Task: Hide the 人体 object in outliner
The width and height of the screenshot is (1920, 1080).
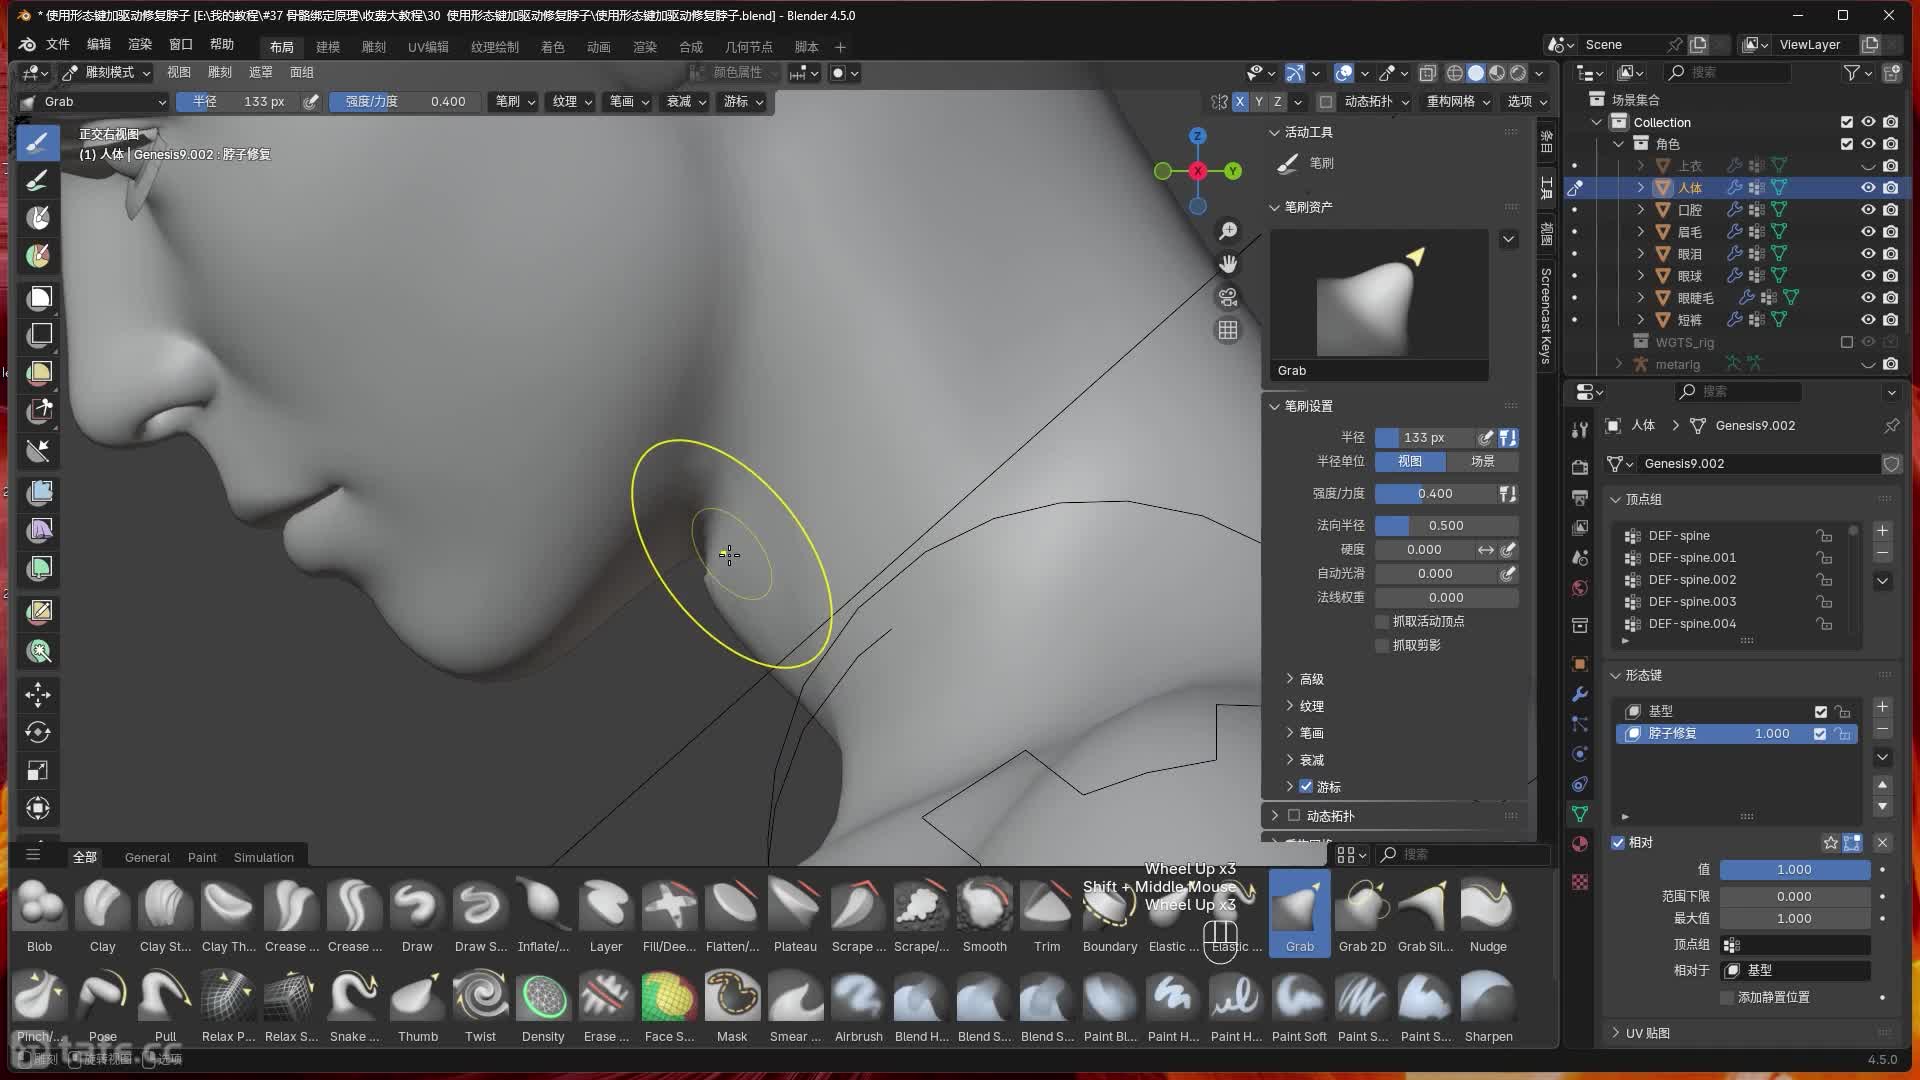Action: click(1867, 188)
